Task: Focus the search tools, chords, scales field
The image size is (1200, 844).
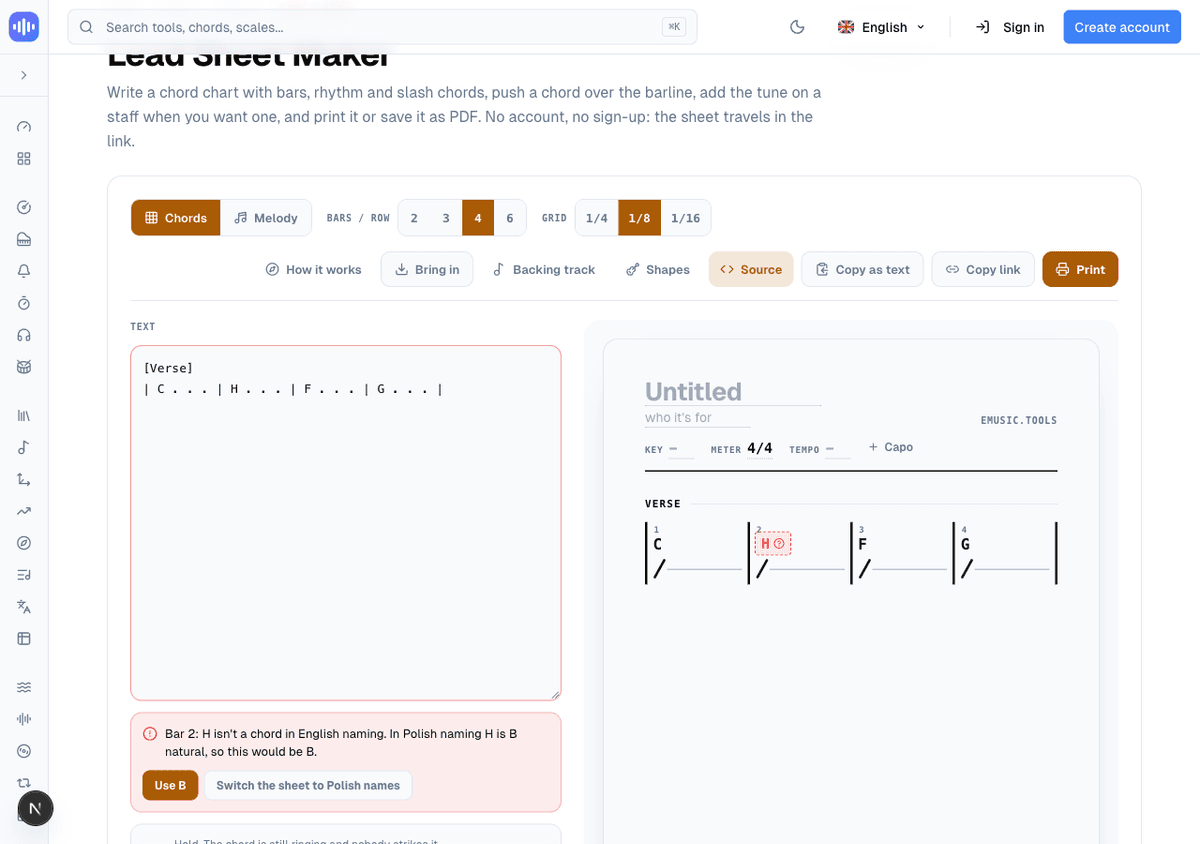Action: pyautogui.click(x=382, y=27)
